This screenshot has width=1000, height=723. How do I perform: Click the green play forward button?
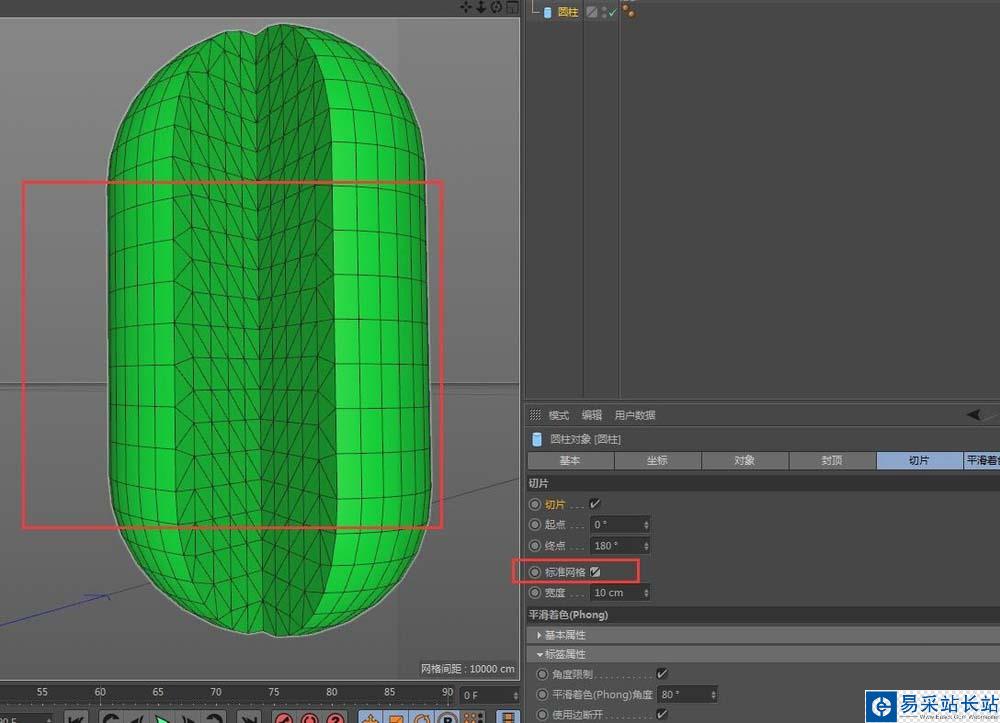click(163, 718)
